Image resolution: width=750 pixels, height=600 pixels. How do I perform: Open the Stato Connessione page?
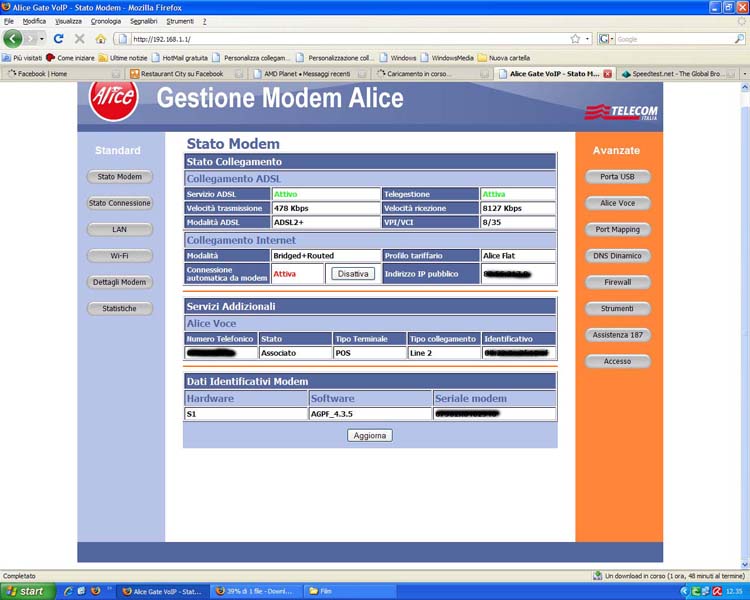click(120, 203)
